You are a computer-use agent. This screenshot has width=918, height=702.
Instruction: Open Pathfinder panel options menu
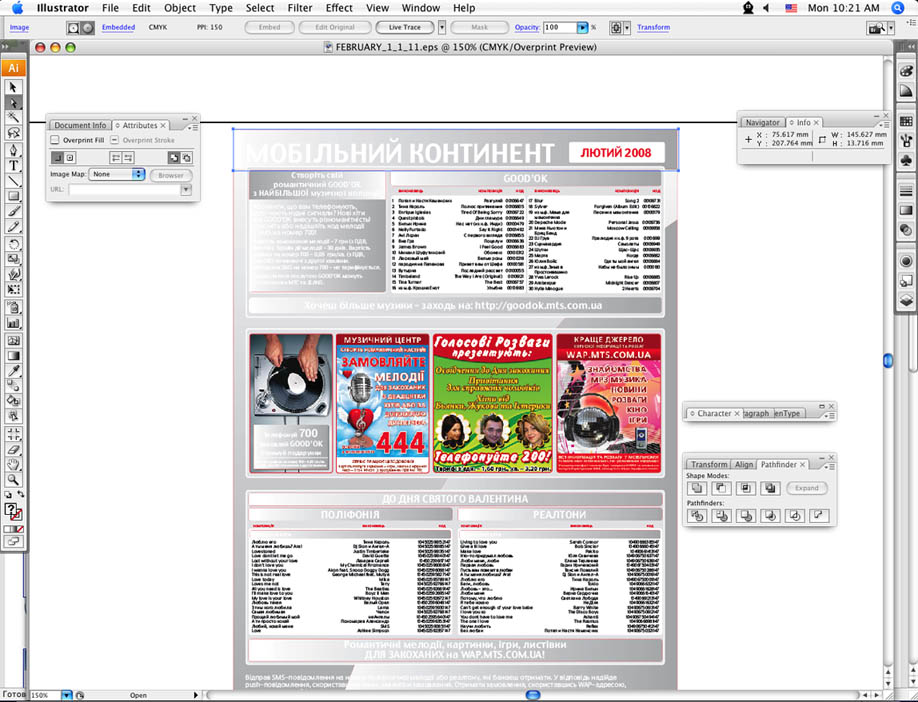coord(830,466)
